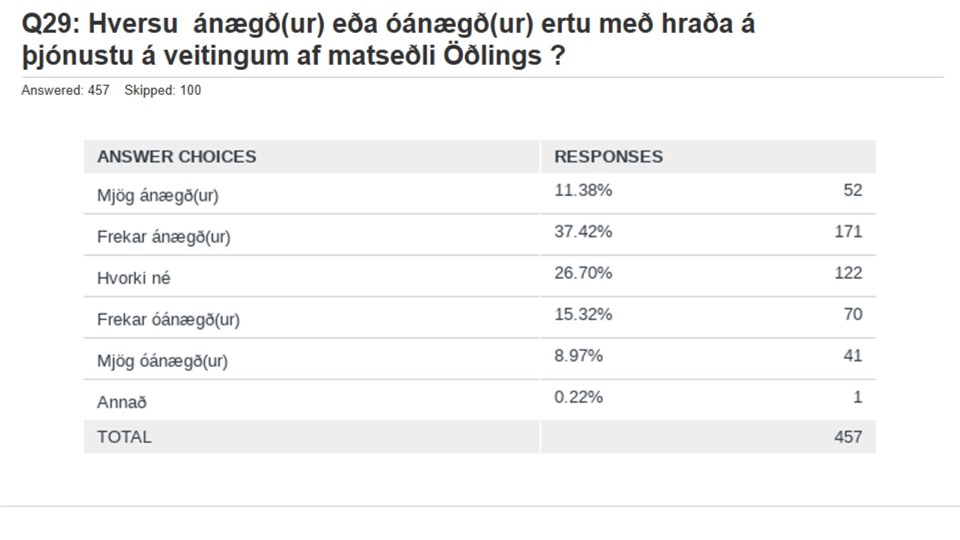Click the Q29 question title text

coord(388,40)
